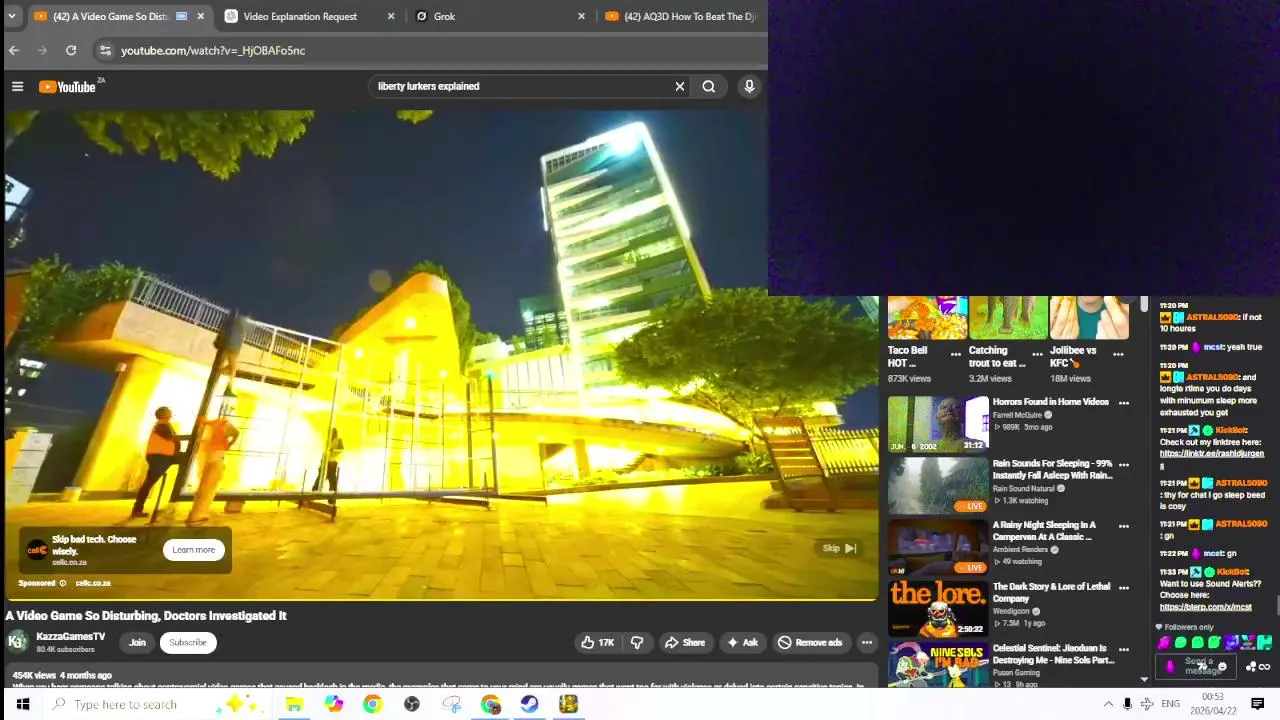Open the Ask AI button
The height and width of the screenshot is (720, 1280).
click(742, 642)
